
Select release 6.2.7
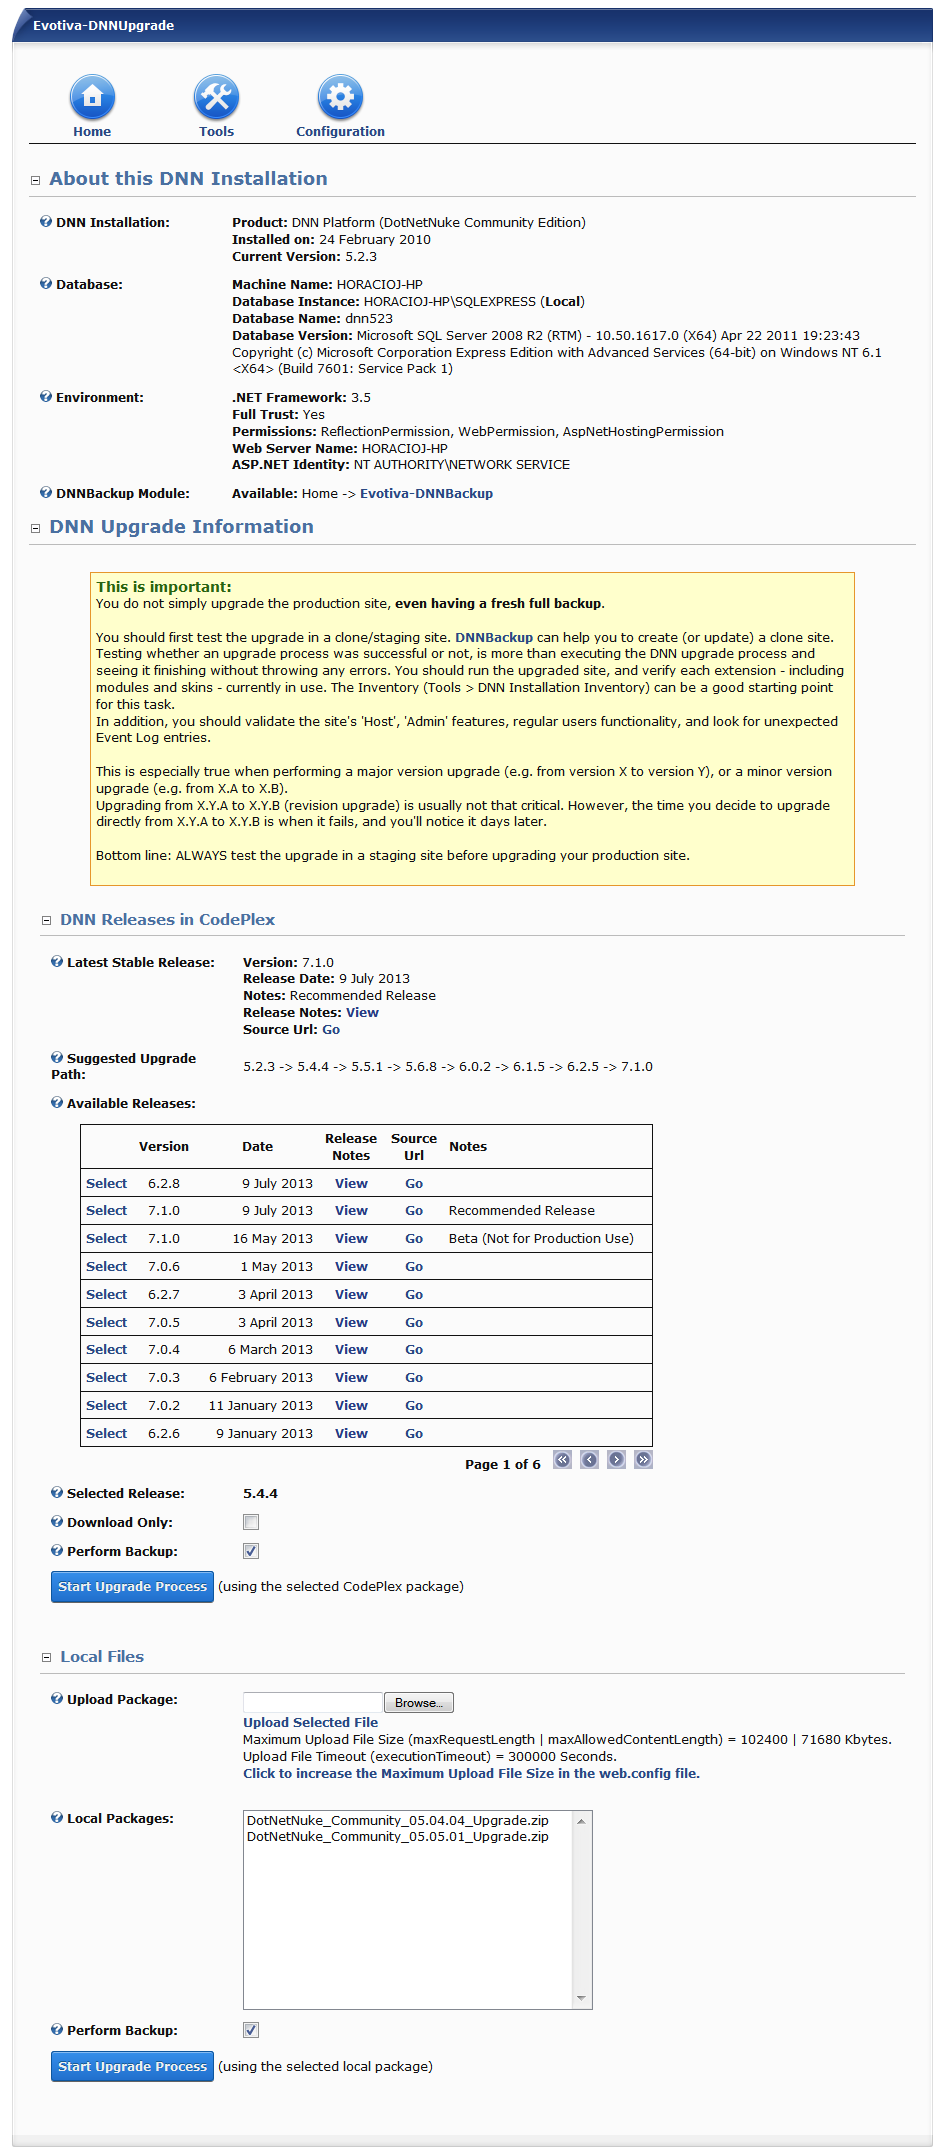106,1294
